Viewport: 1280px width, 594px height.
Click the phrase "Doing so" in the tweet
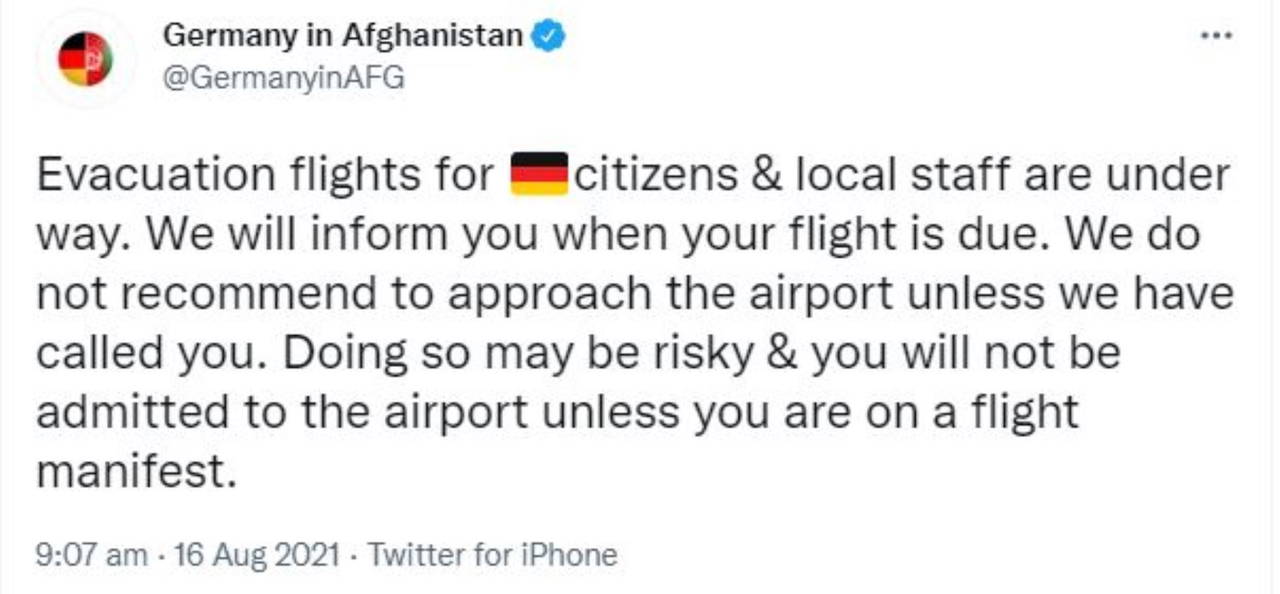click(352, 352)
